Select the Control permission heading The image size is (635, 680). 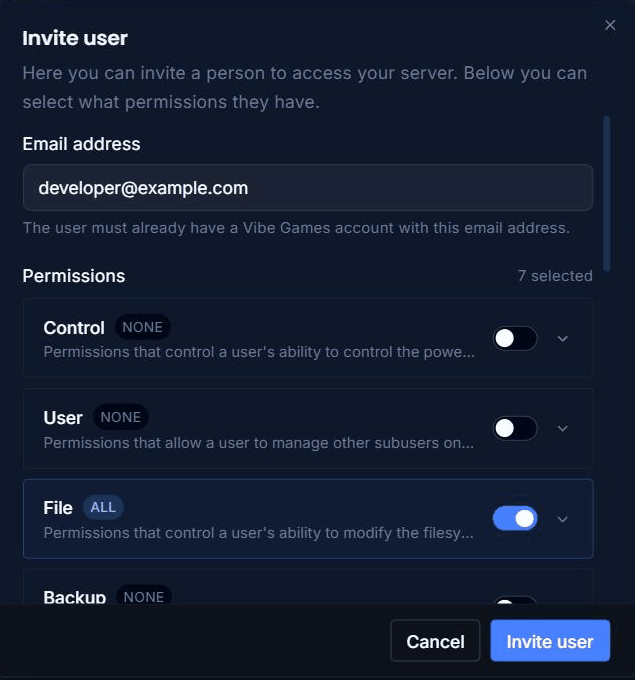tap(74, 328)
